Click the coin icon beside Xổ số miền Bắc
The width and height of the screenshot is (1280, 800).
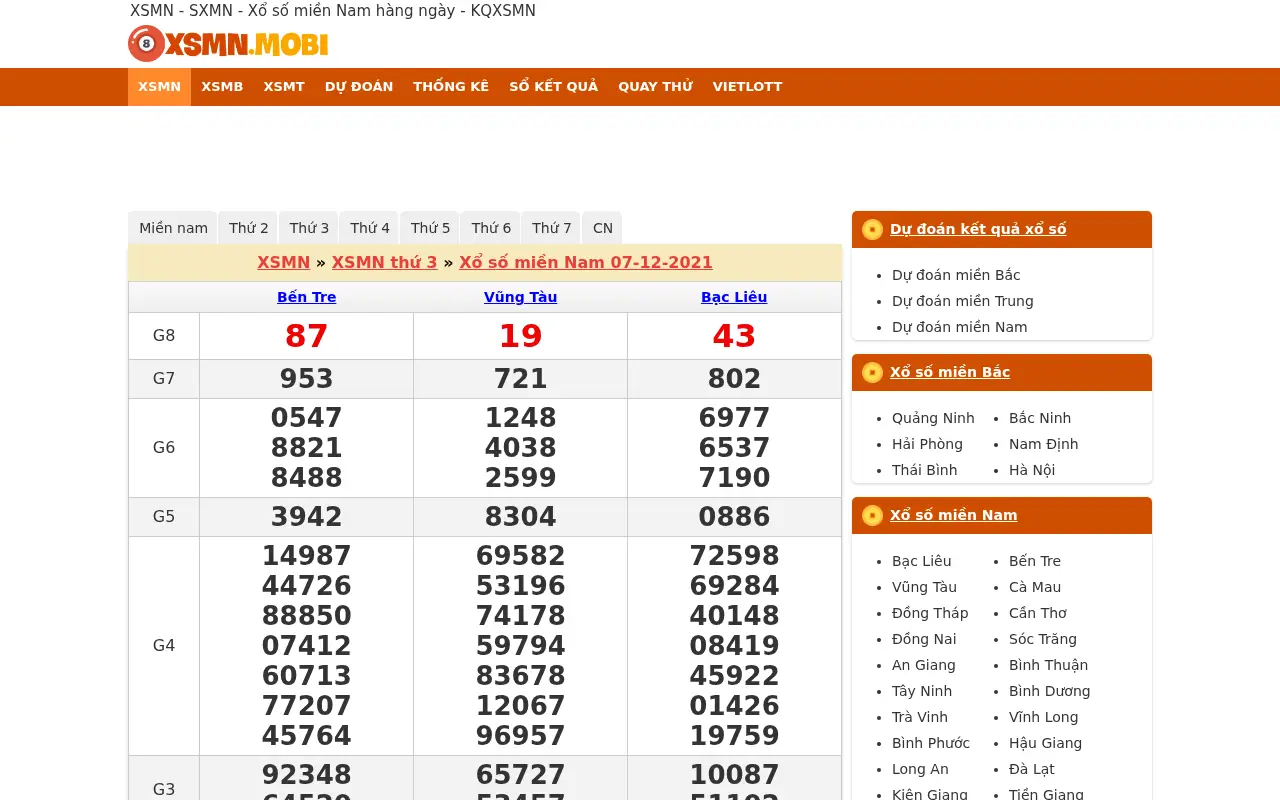pyautogui.click(x=872, y=372)
